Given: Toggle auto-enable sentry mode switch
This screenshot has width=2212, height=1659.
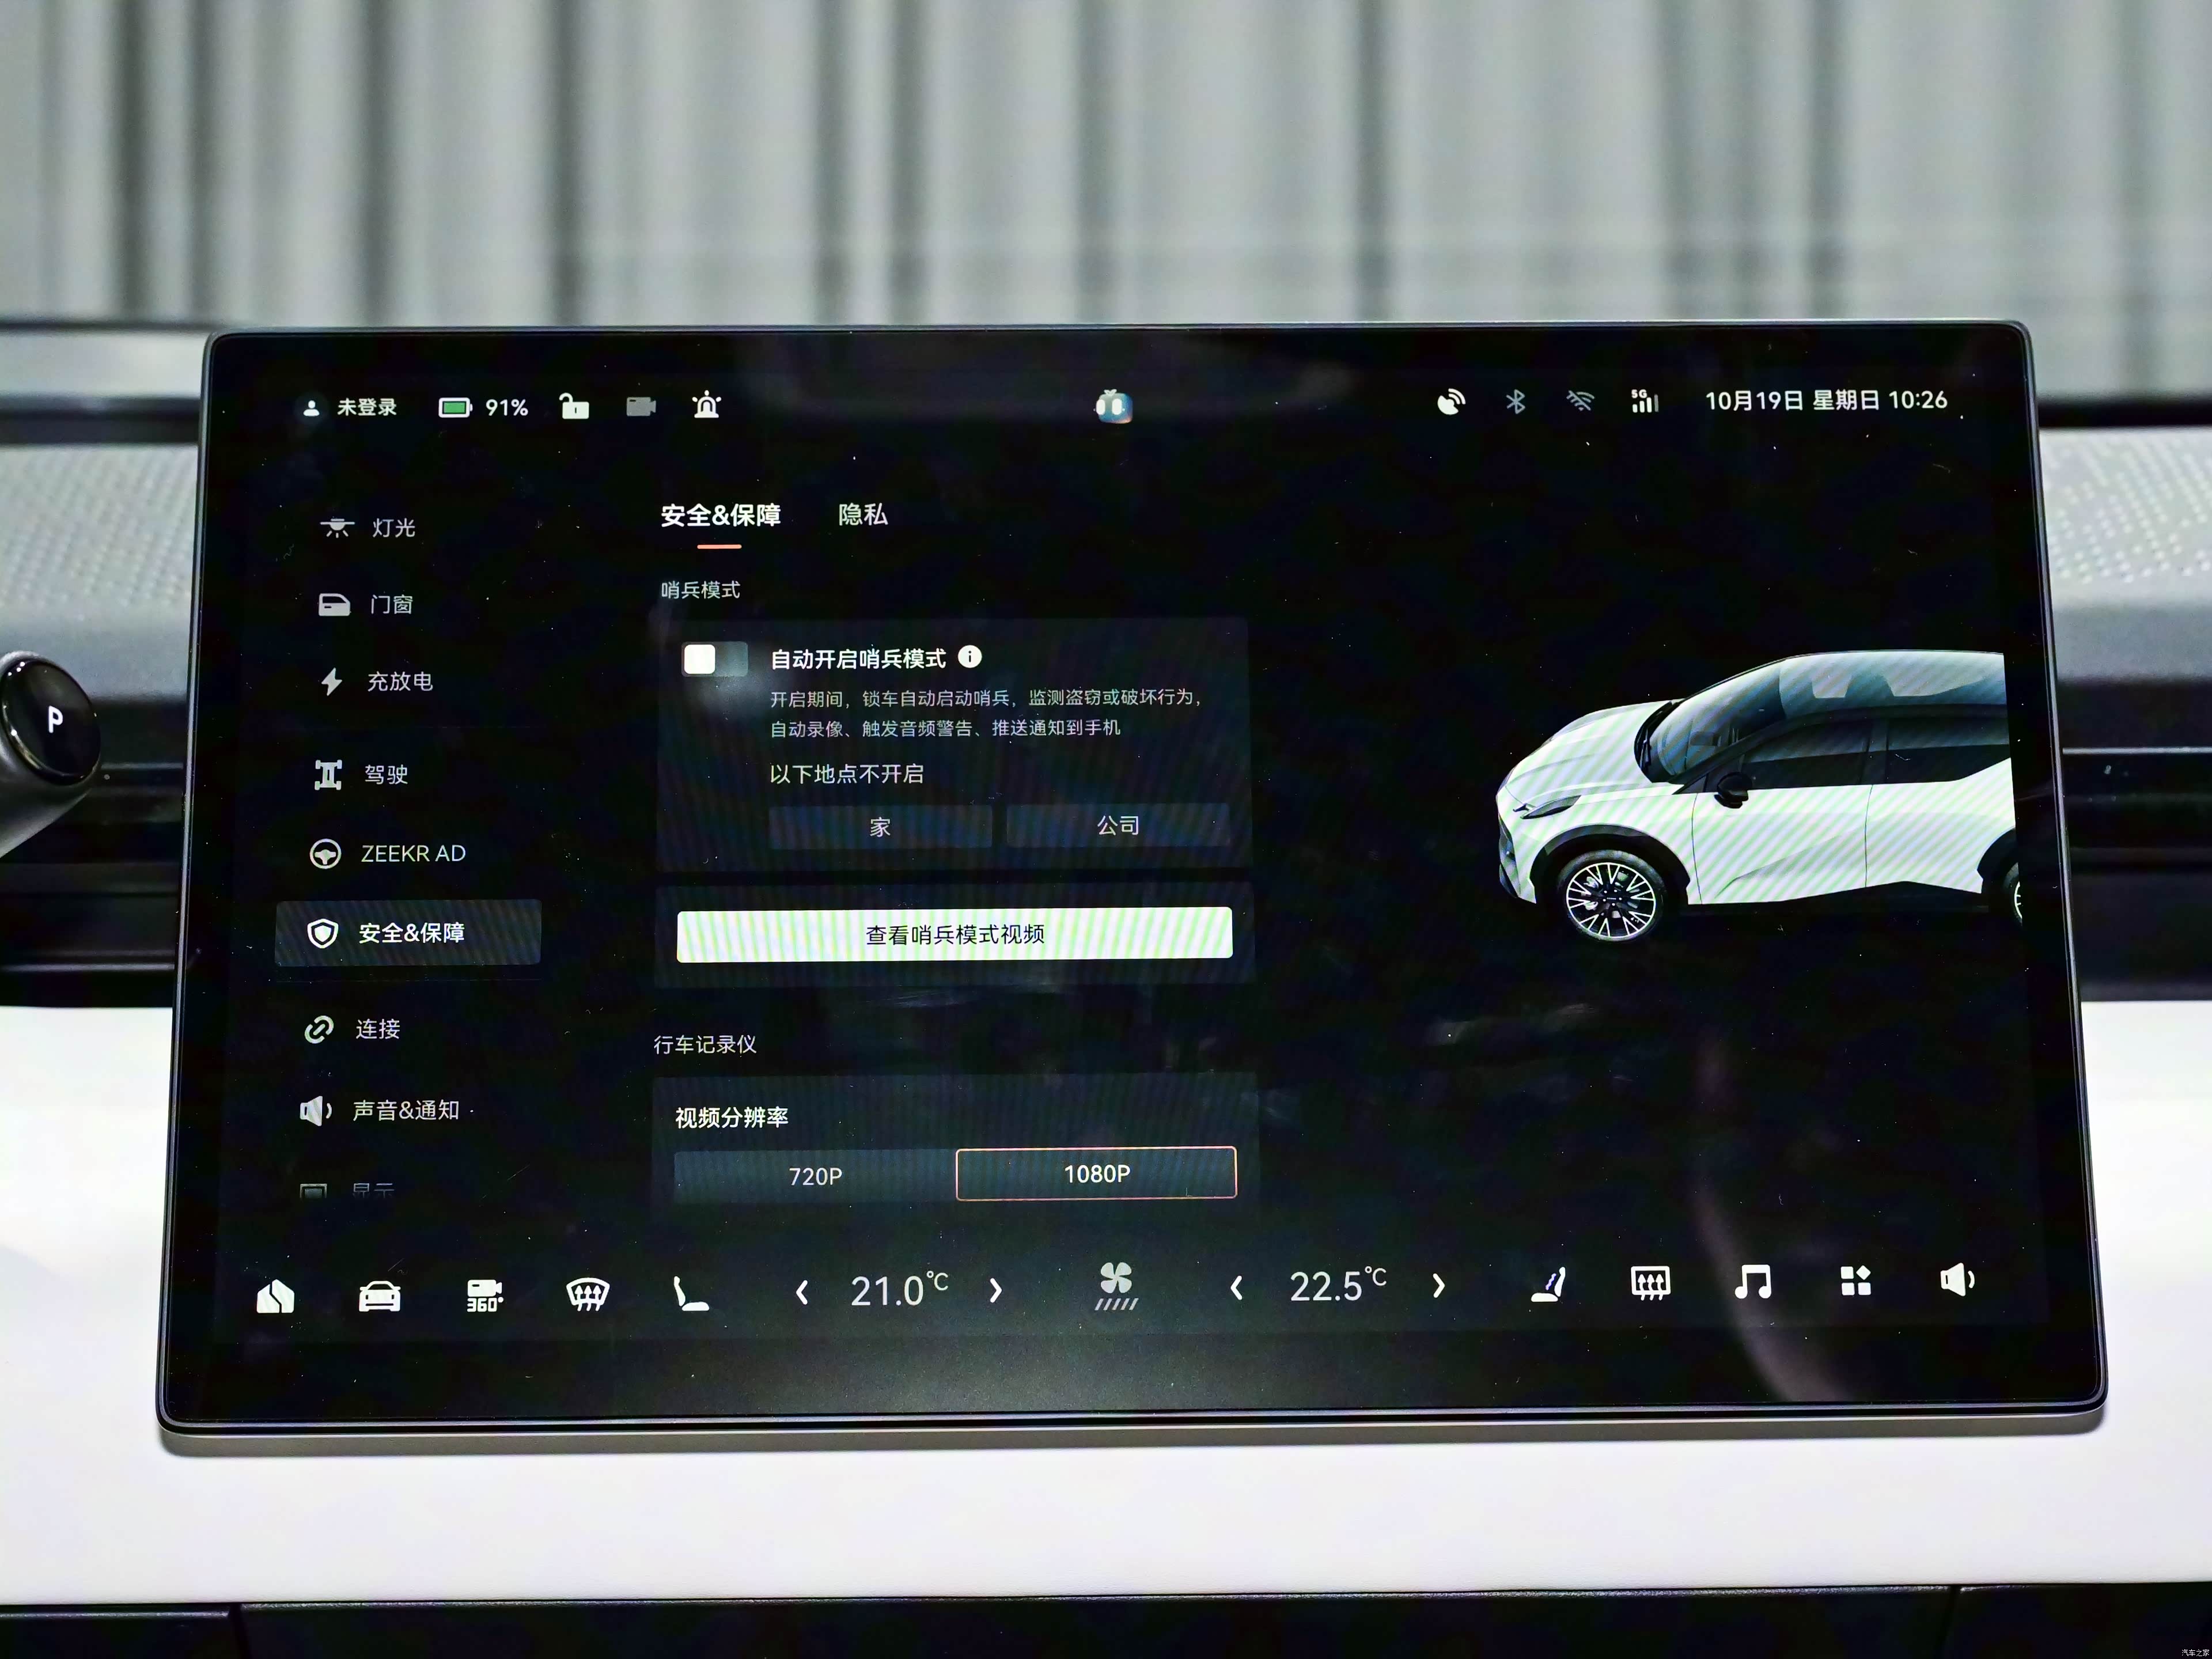Looking at the screenshot, I should point(714,659).
